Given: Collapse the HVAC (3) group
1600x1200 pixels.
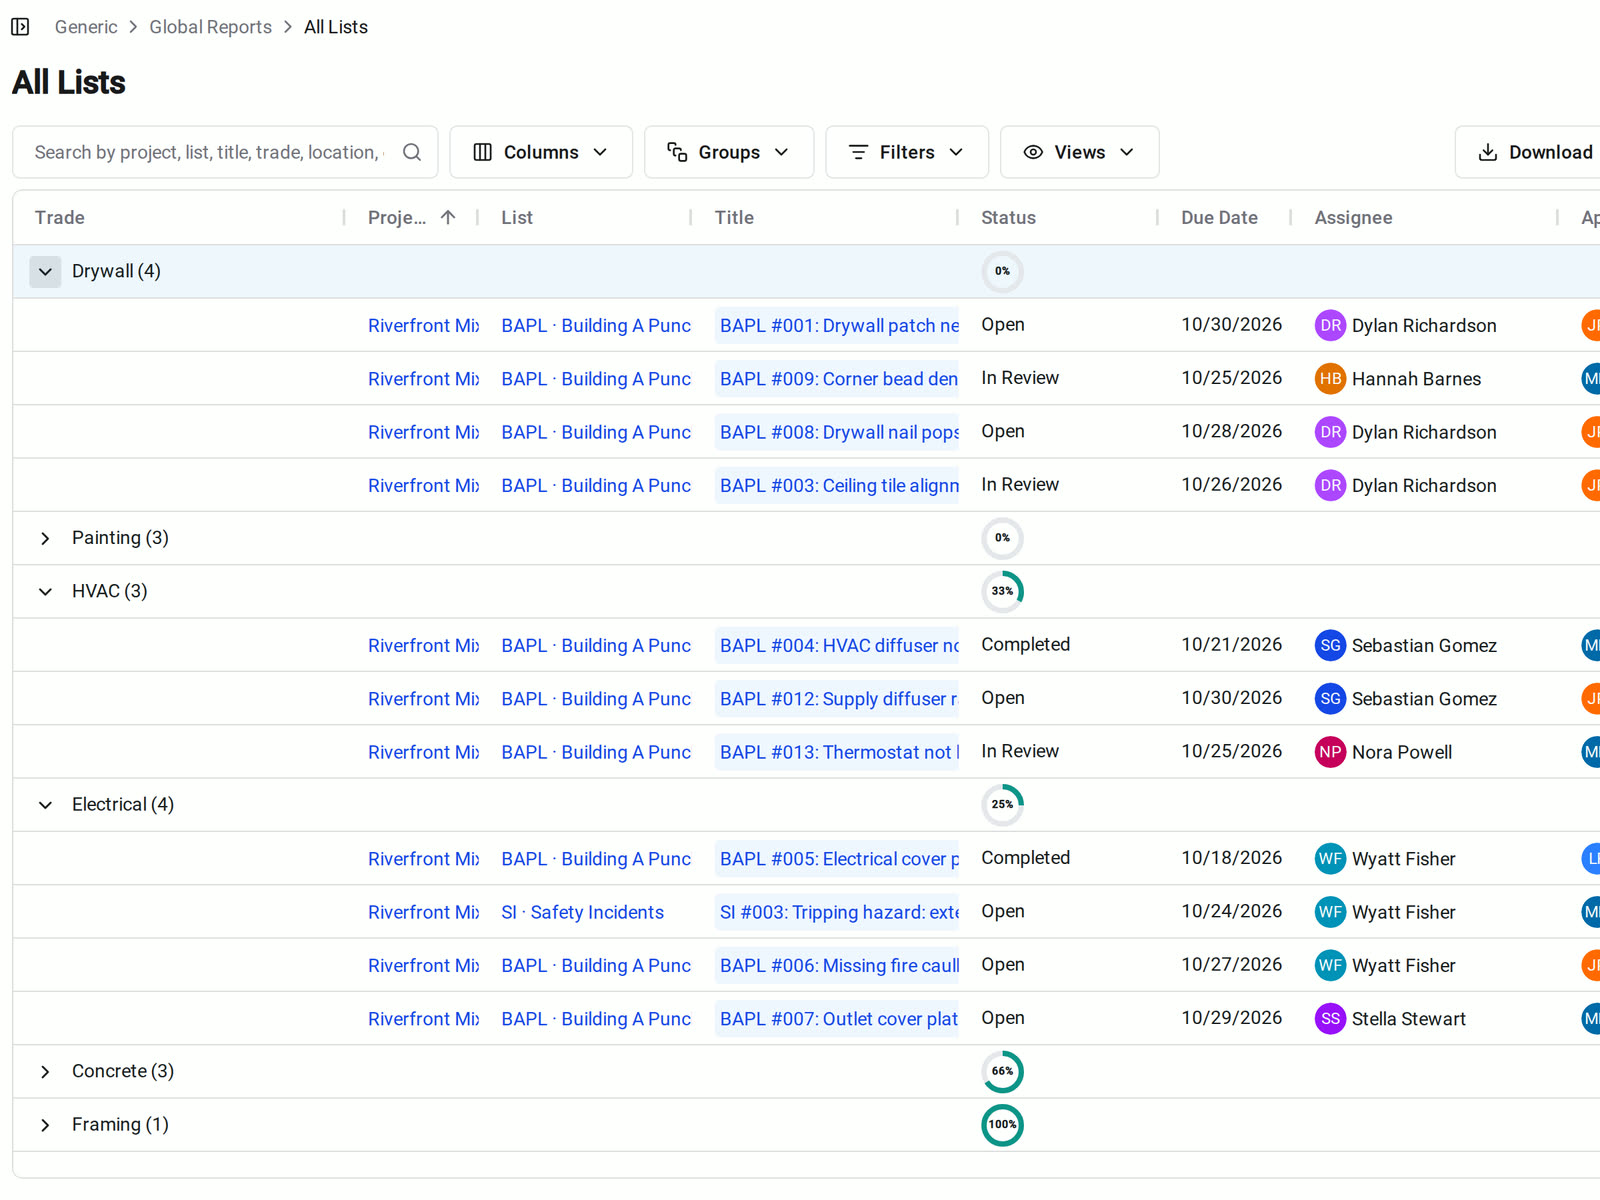Looking at the screenshot, I should tap(45, 591).
